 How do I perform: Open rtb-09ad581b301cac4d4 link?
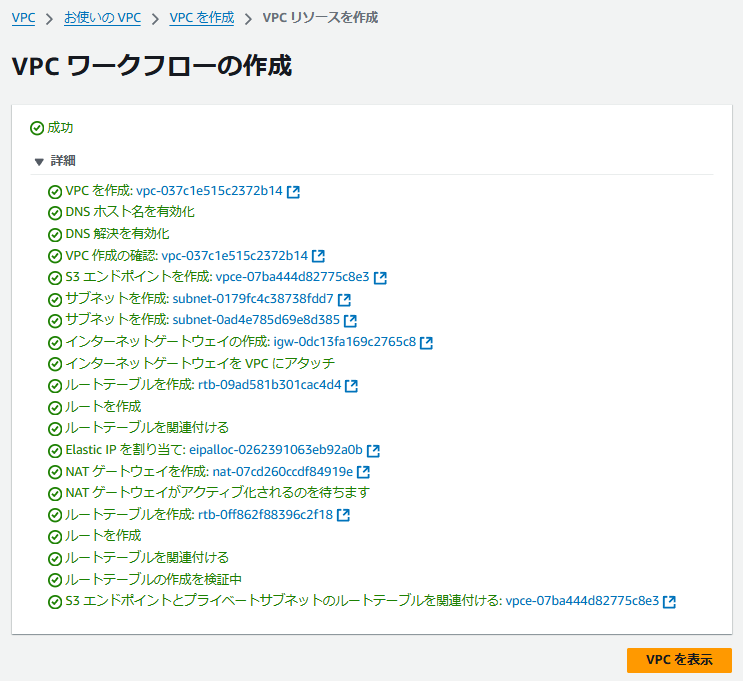click(269, 385)
